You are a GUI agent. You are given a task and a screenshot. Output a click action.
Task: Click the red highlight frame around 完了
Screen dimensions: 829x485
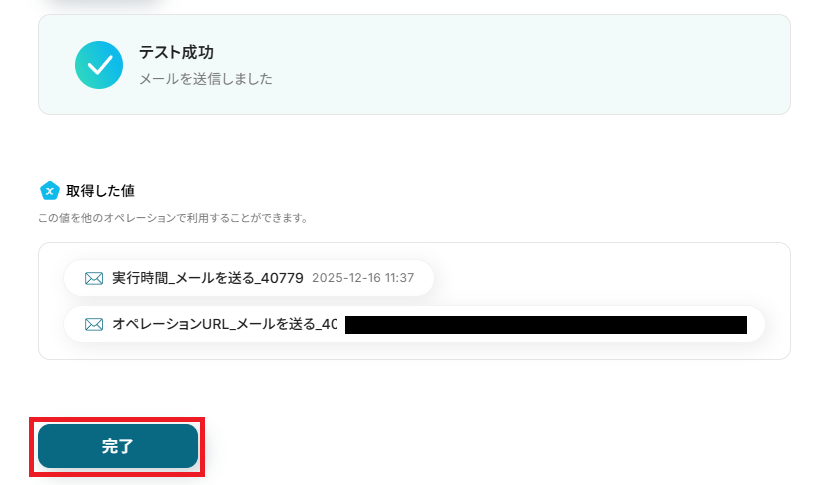click(117, 419)
